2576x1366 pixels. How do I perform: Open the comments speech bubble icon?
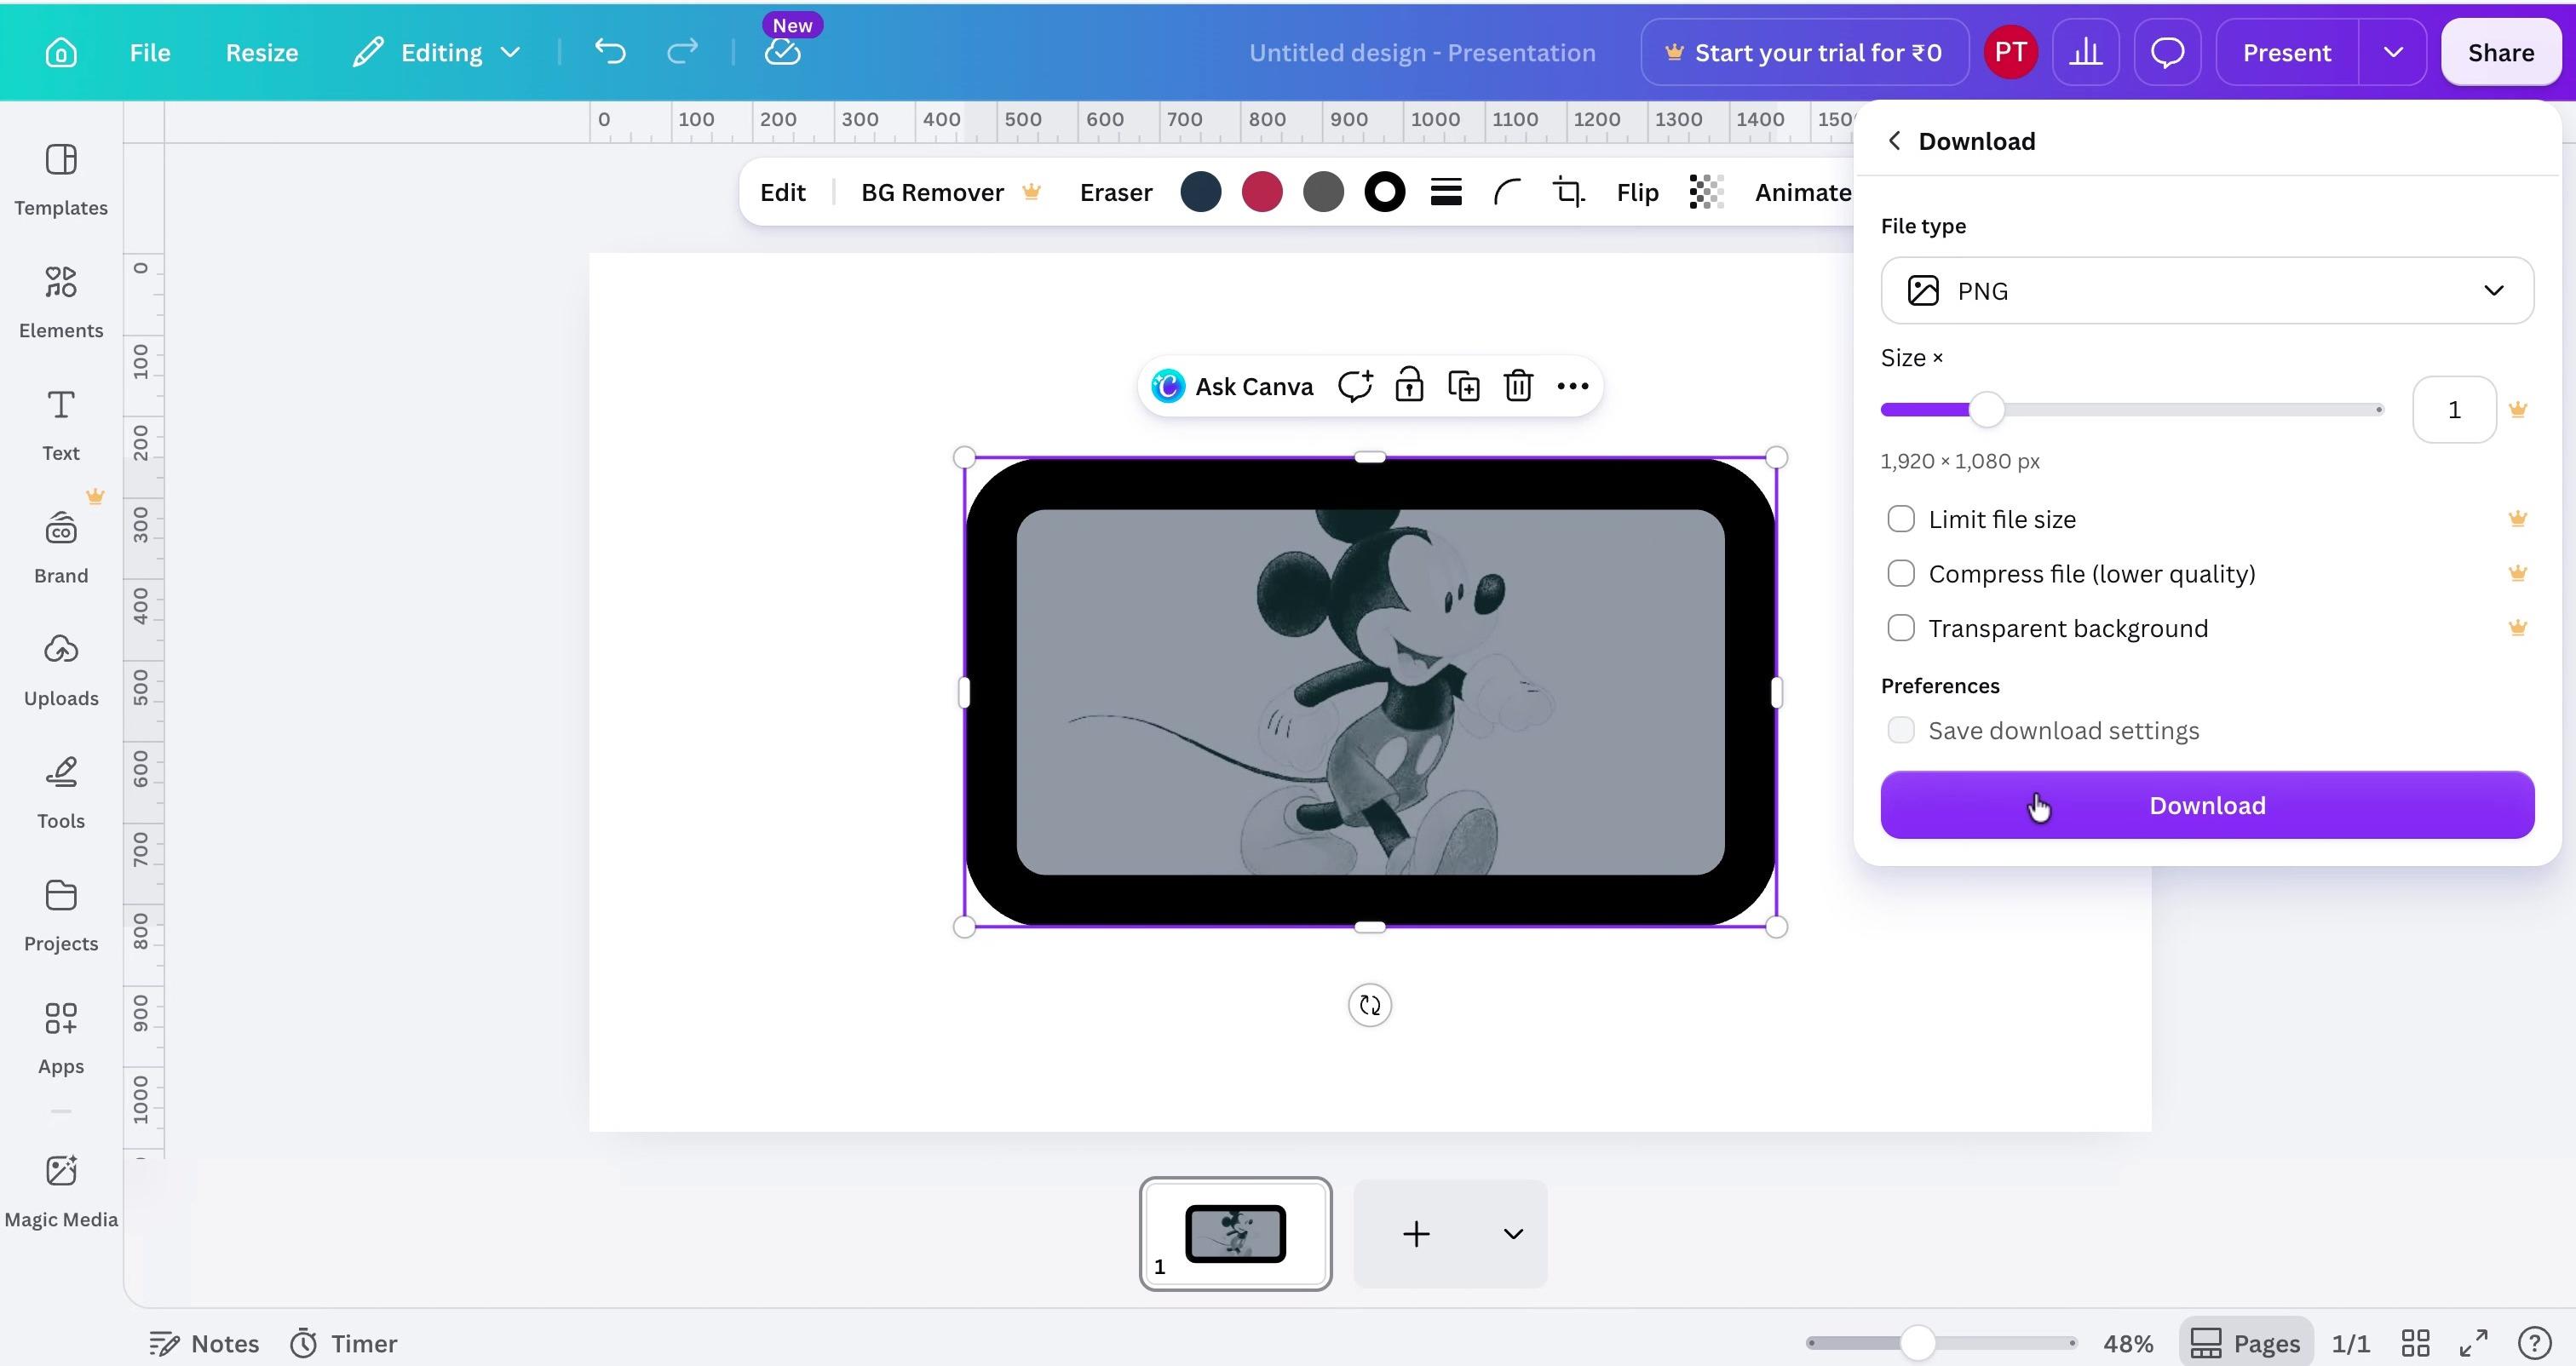(x=2167, y=52)
